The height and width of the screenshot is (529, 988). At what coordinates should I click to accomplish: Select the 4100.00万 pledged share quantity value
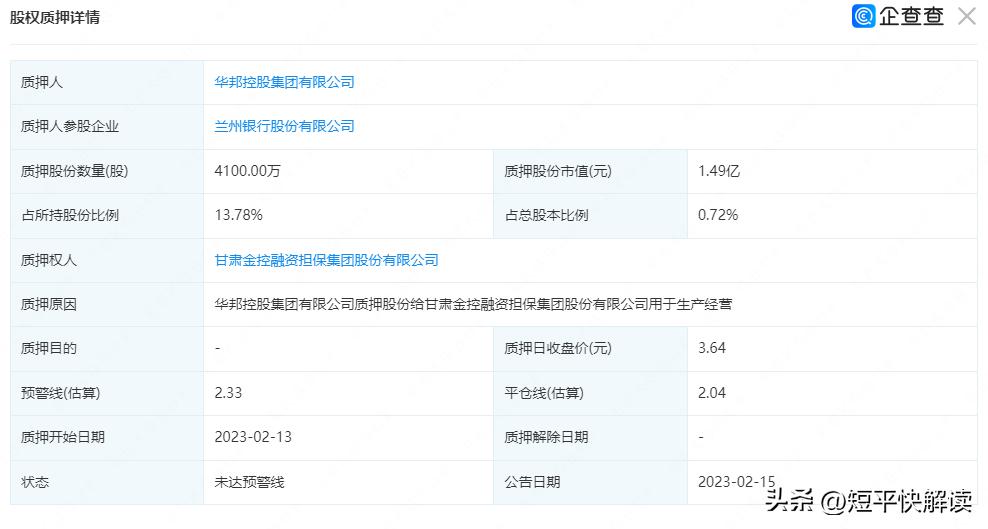click(247, 171)
